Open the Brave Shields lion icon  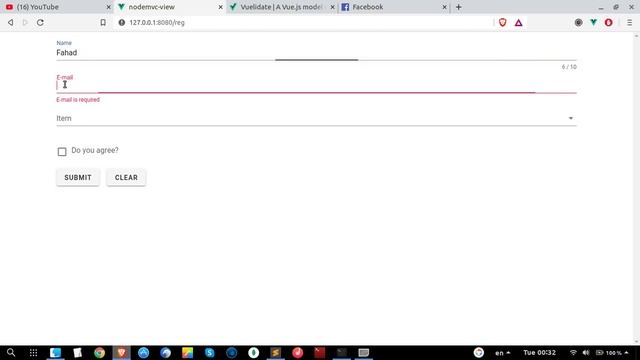click(x=502, y=22)
